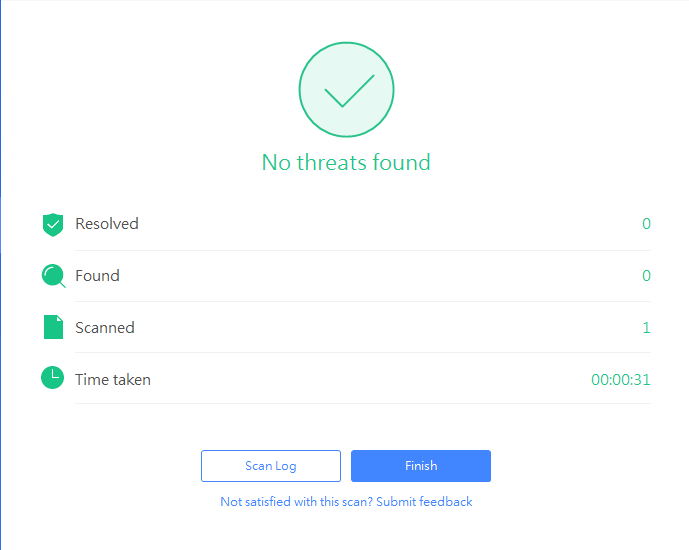
Task: Click the Submit feedback link text
Action: (x=424, y=502)
